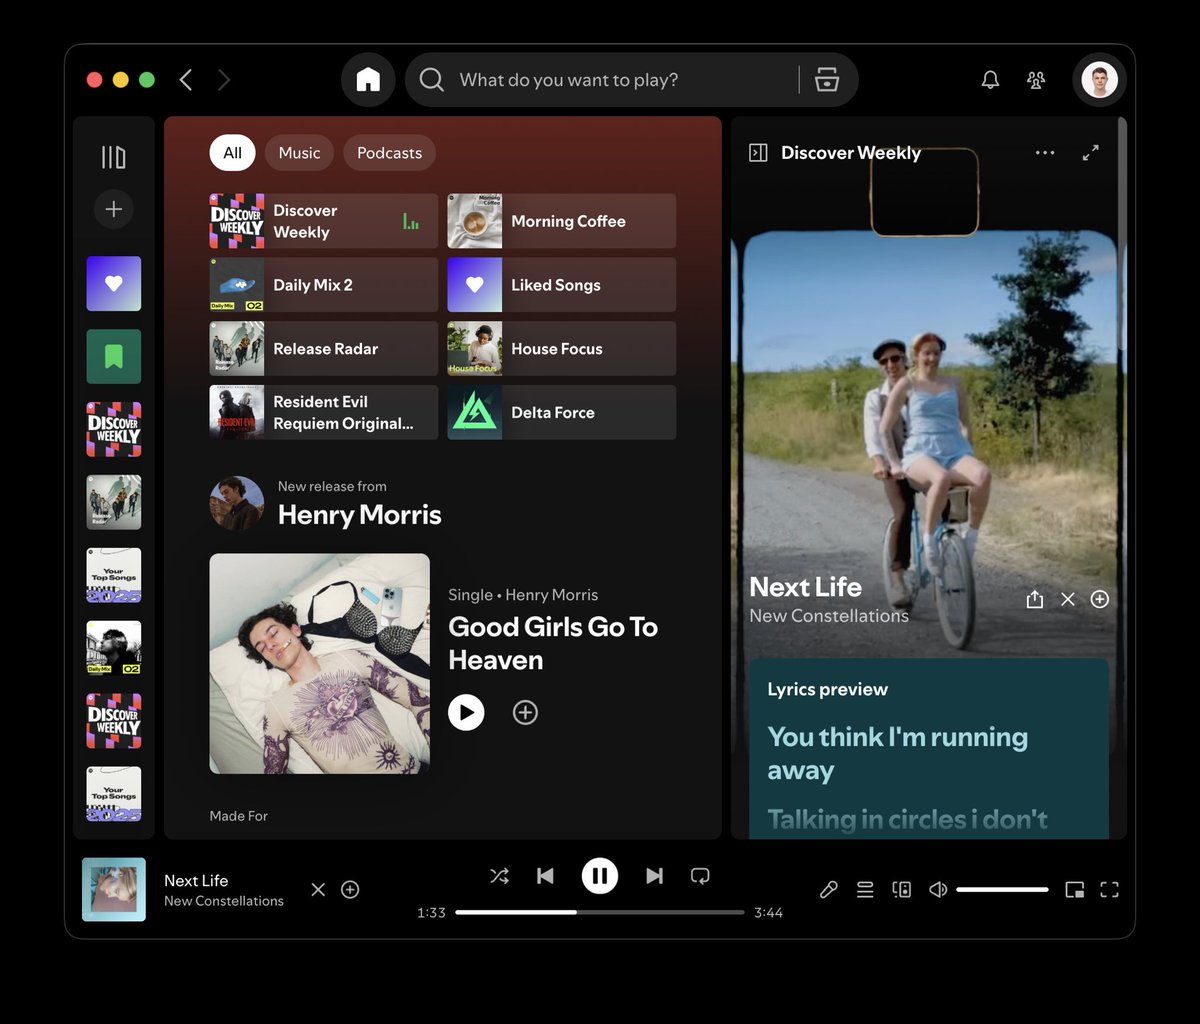Screen dimensions: 1200x1024
Task: Open the play queue icon
Action: (x=865, y=889)
